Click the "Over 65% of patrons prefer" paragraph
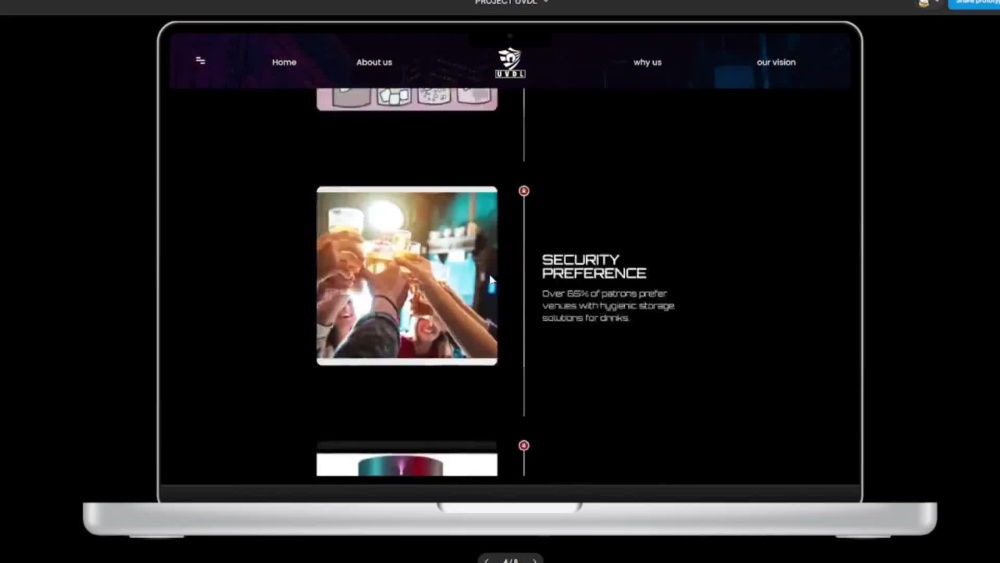1000x563 pixels. coord(608,305)
